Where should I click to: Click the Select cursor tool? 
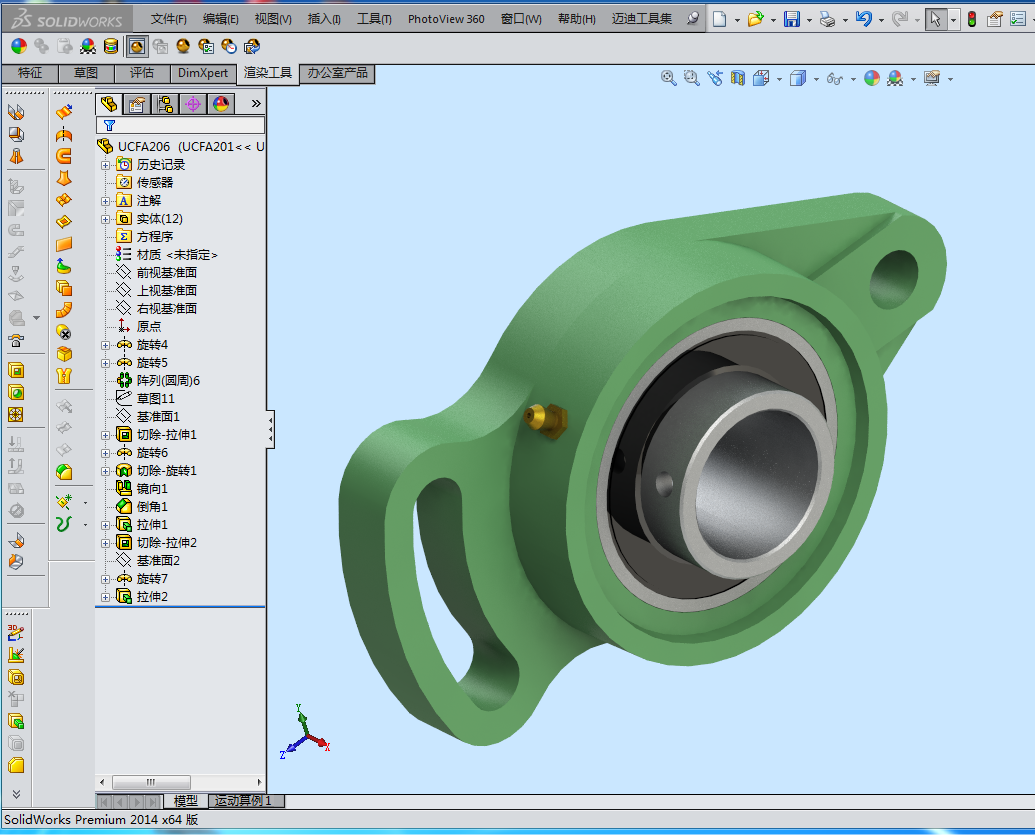point(935,20)
